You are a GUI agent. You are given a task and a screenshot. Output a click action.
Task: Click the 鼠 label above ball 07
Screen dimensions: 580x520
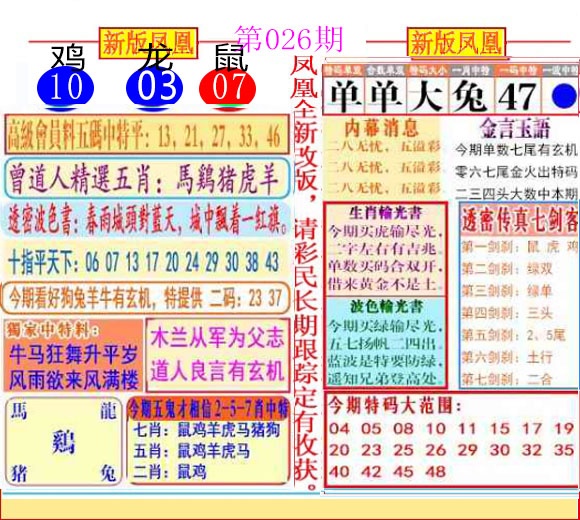click(230, 57)
